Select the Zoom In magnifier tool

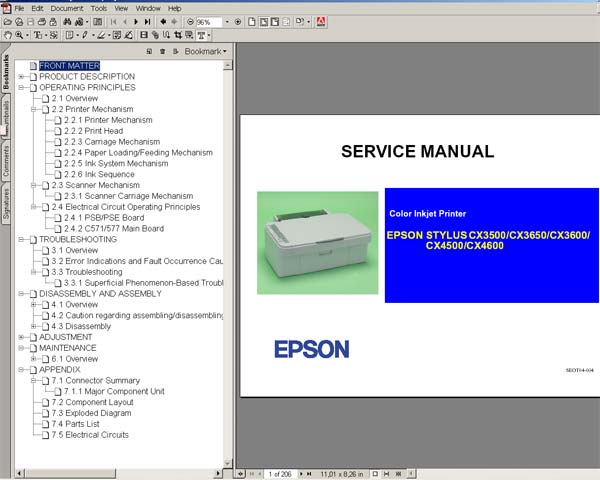pos(19,36)
